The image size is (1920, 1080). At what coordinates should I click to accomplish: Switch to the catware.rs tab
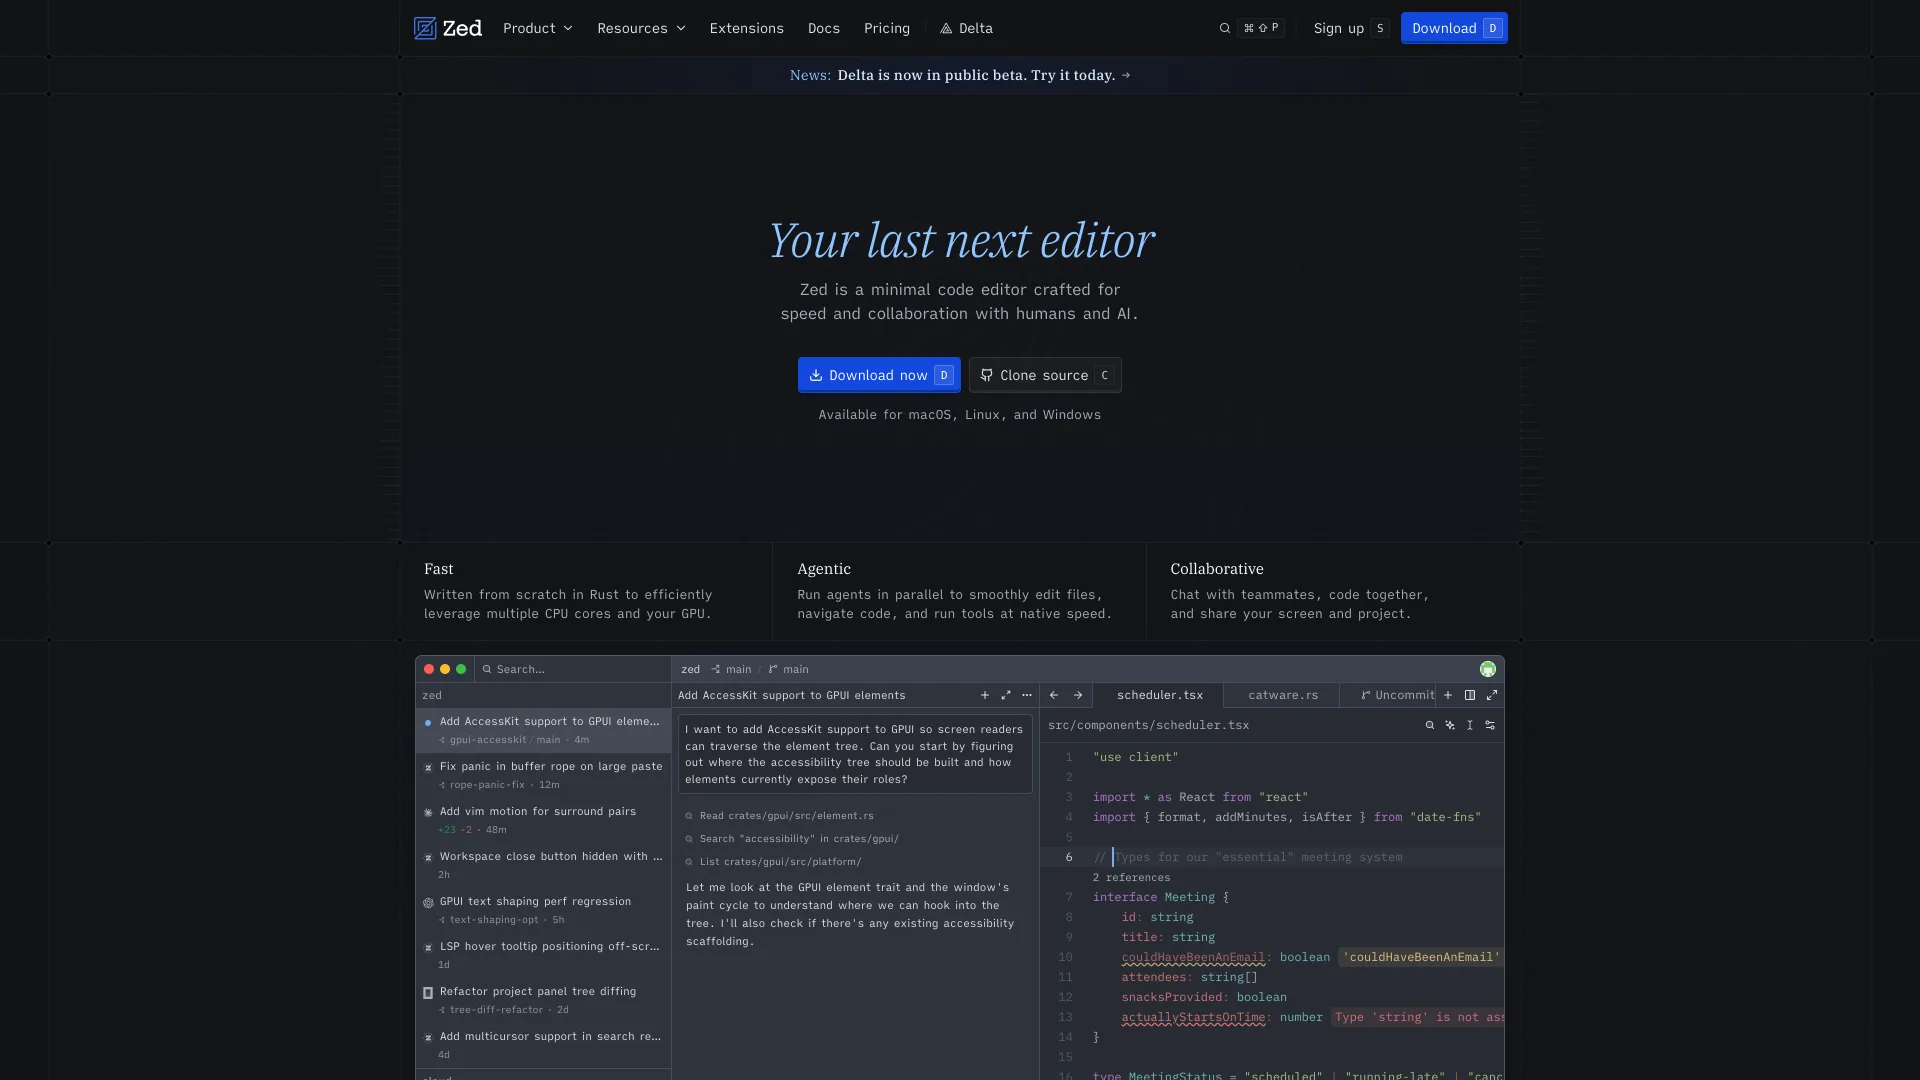[1283, 695]
